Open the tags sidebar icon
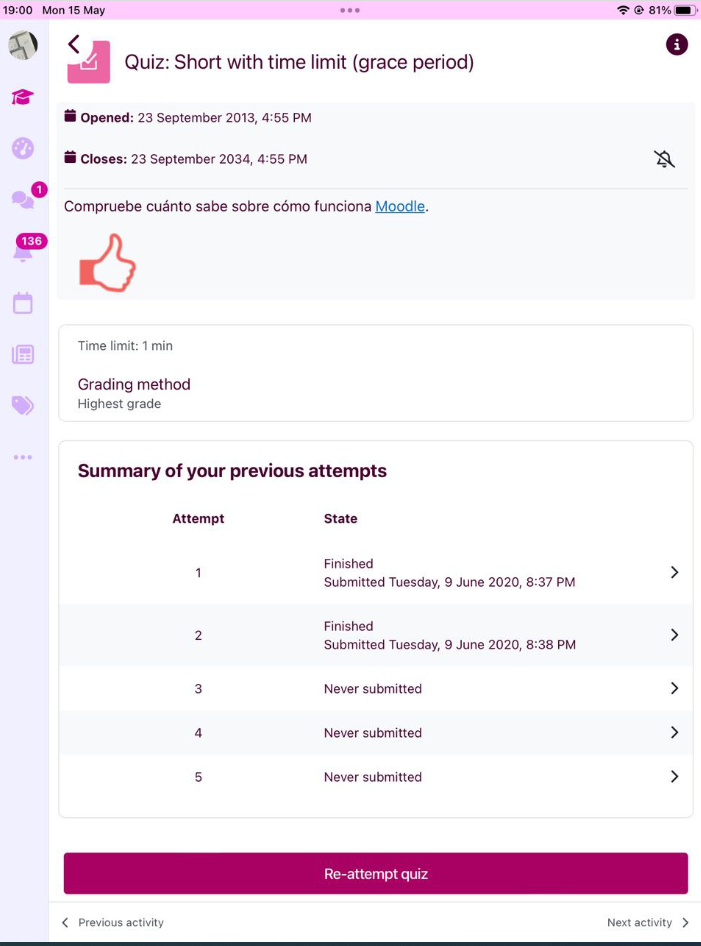701x946 pixels. [22, 405]
